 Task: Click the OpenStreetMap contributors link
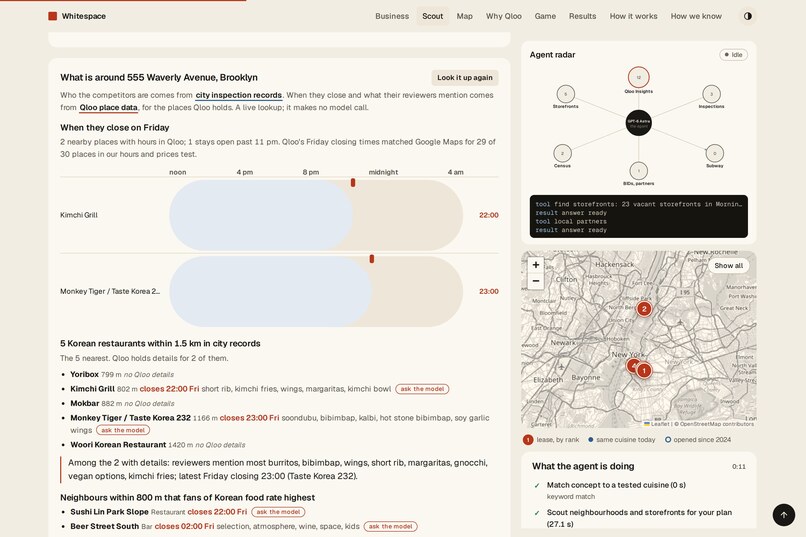coord(717,424)
